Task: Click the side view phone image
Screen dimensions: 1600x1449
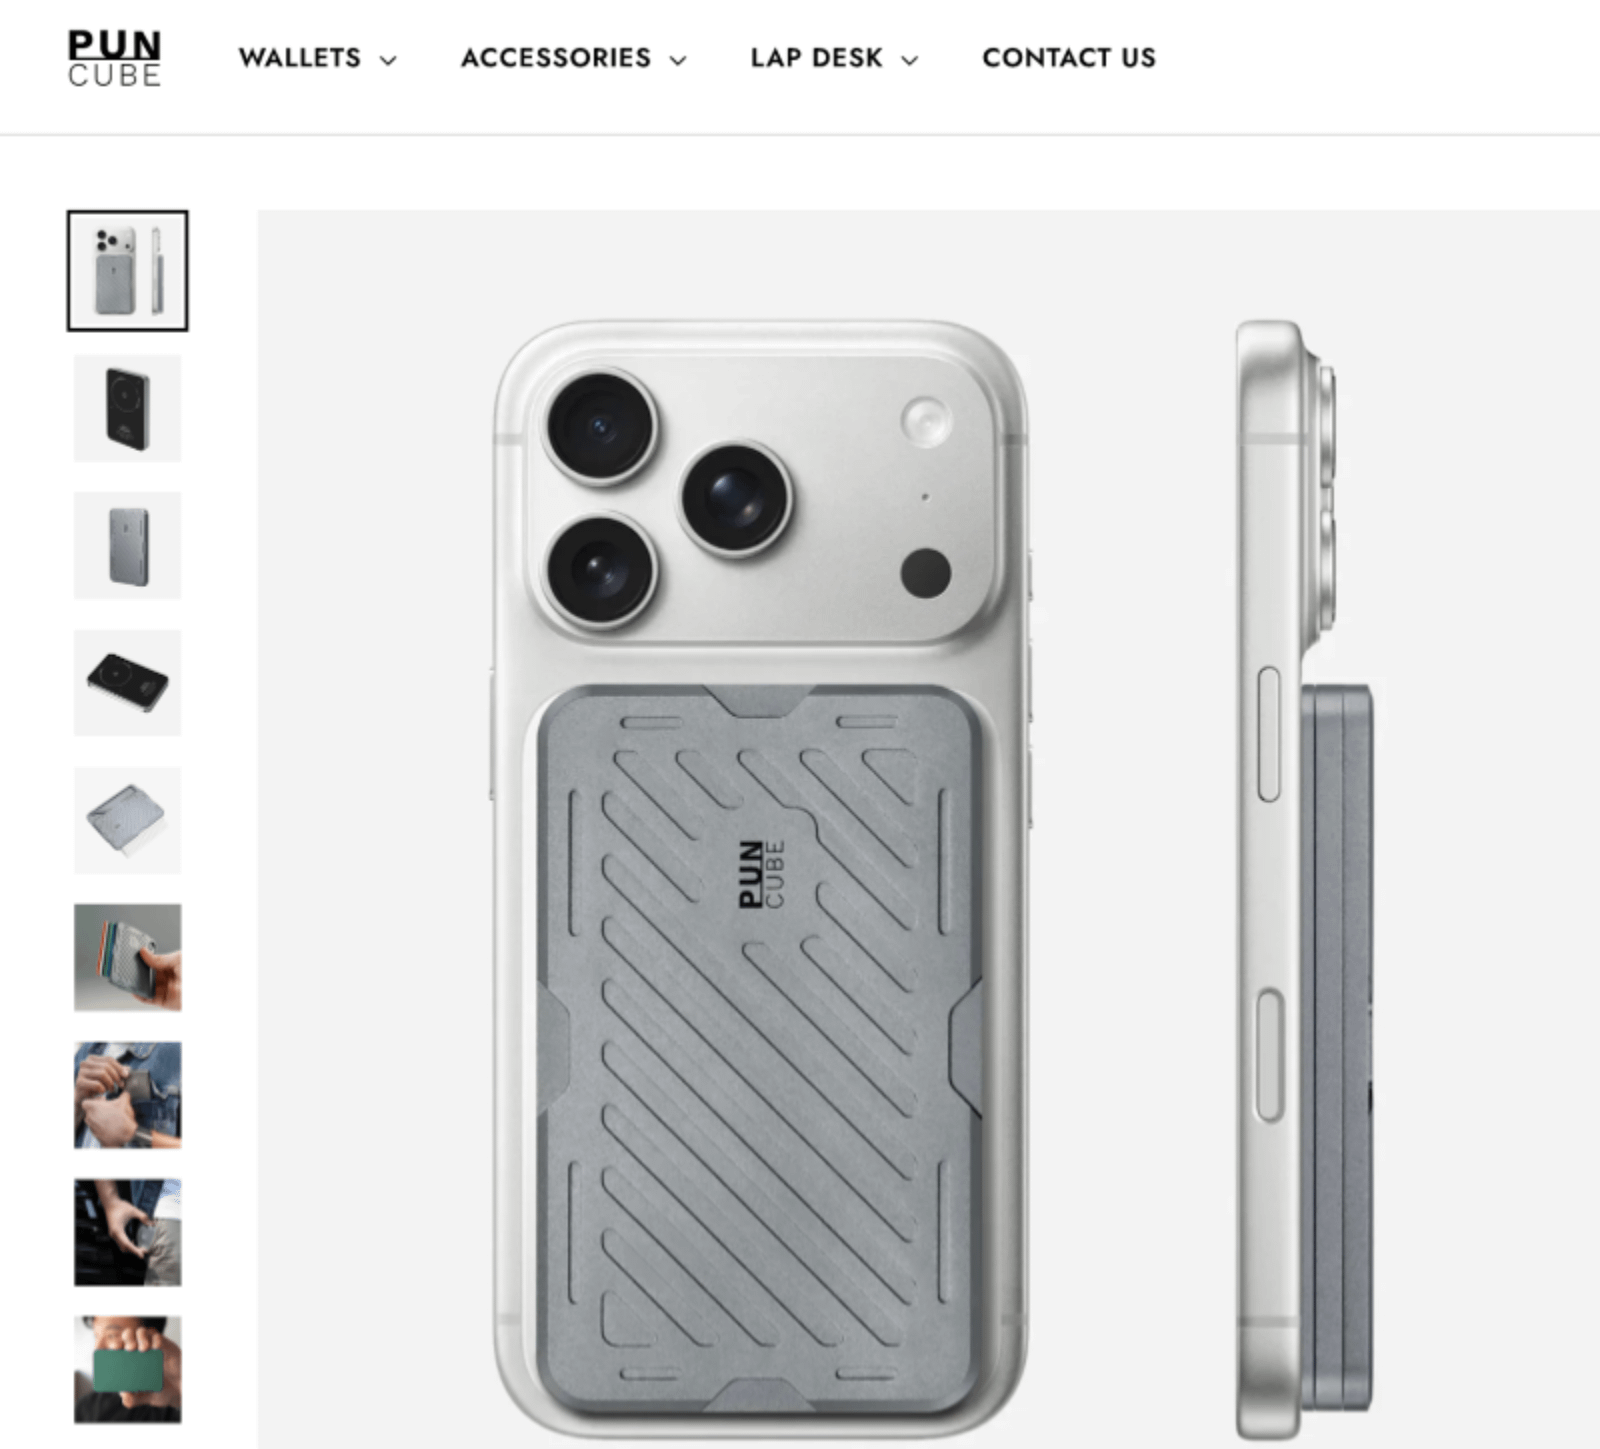Action: [1303, 880]
